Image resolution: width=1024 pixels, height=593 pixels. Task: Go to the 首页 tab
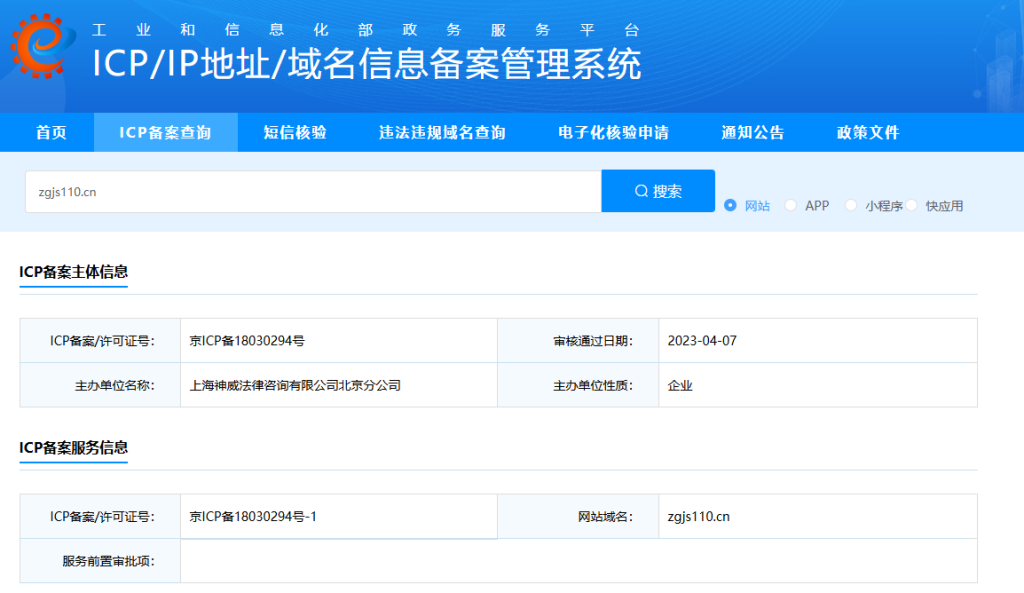(x=51, y=133)
